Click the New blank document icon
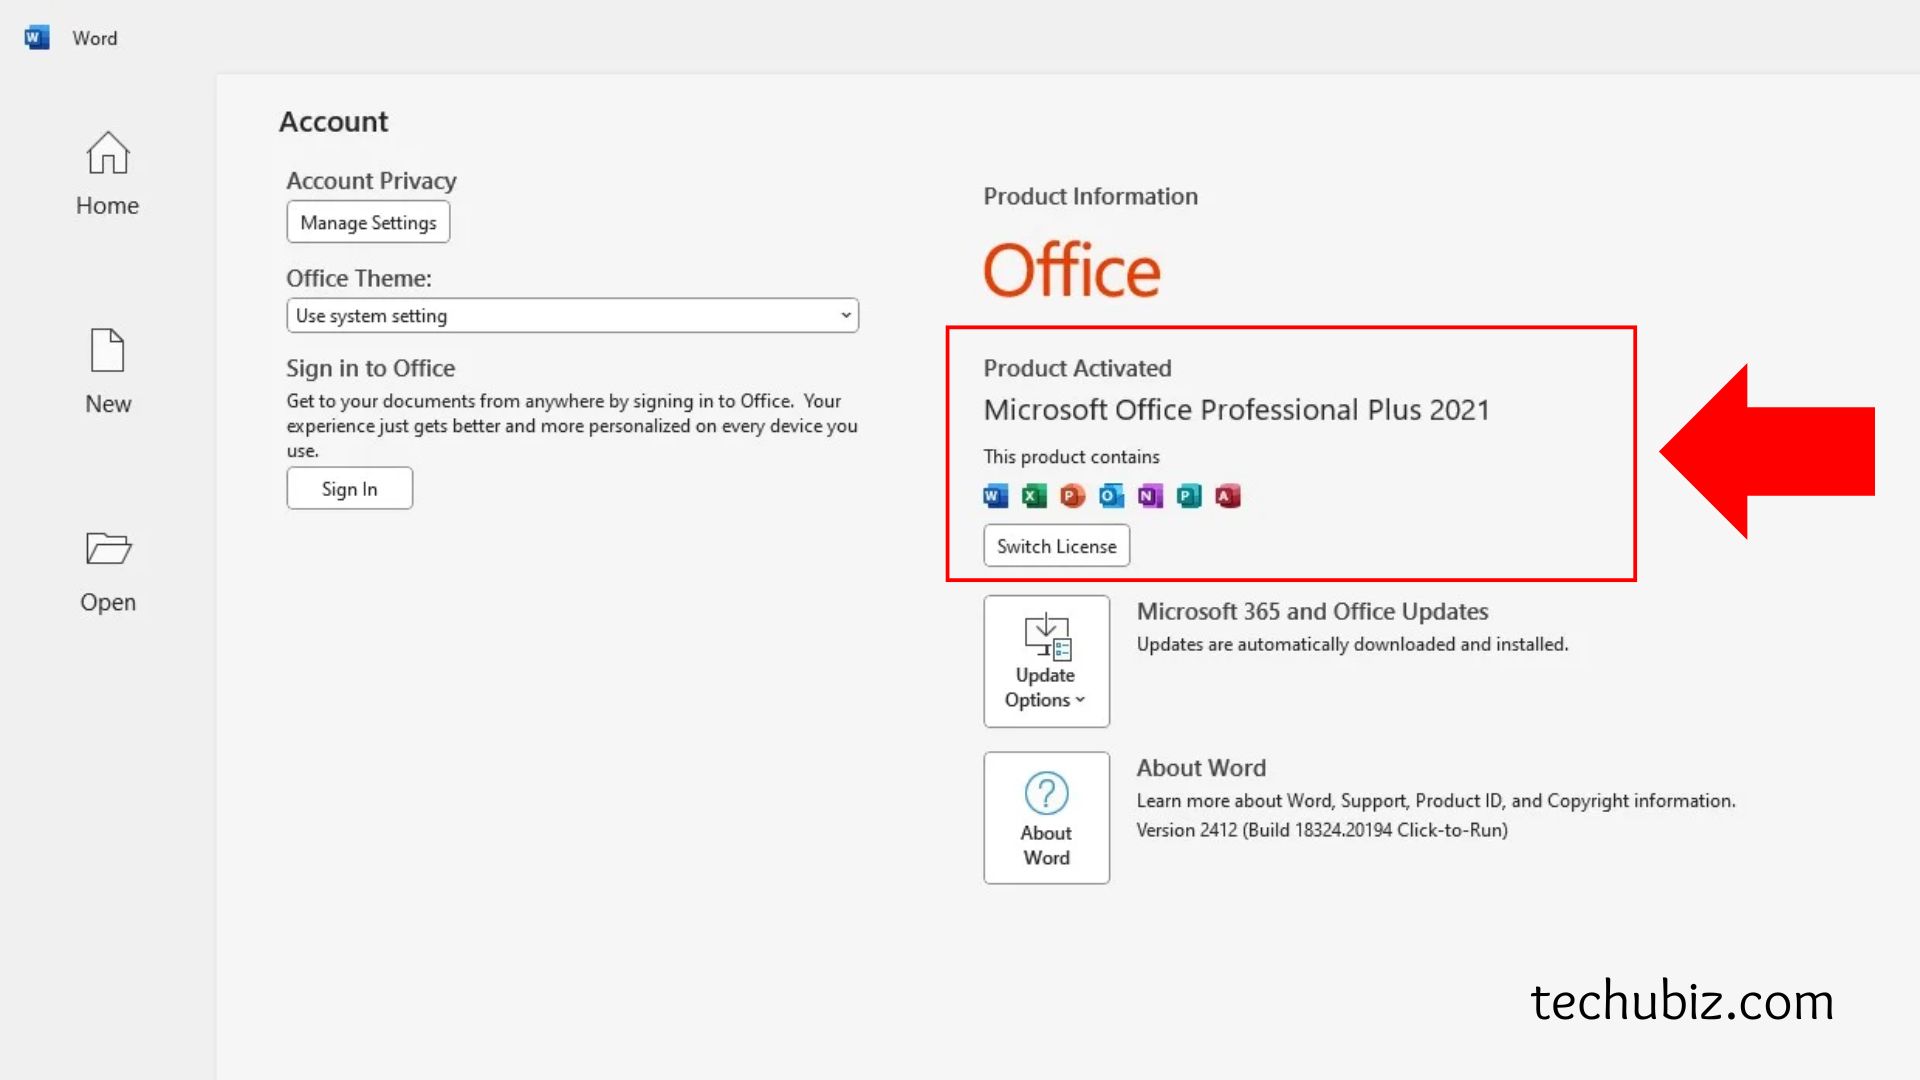Image resolution: width=1920 pixels, height=1080 pixels. click(x=107, y=351)
